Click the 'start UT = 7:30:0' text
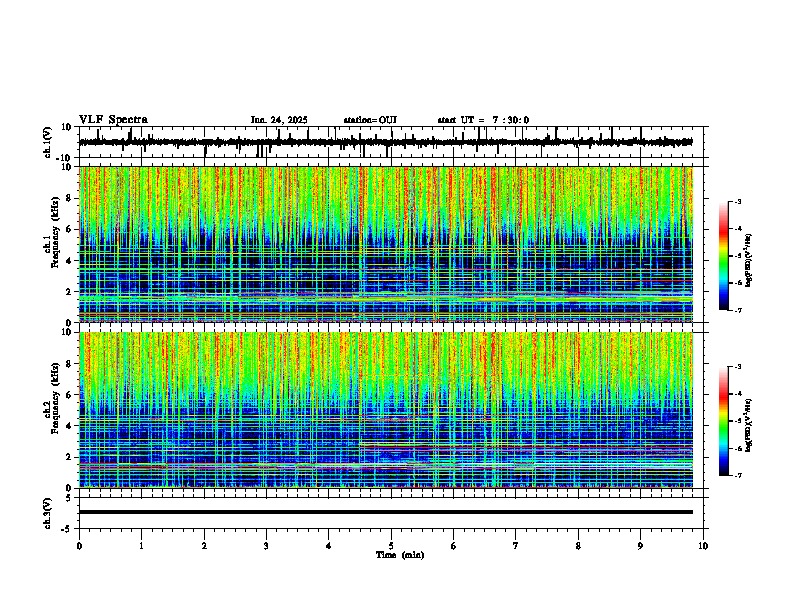Screen dimensions: 792x612 point(483,120)
